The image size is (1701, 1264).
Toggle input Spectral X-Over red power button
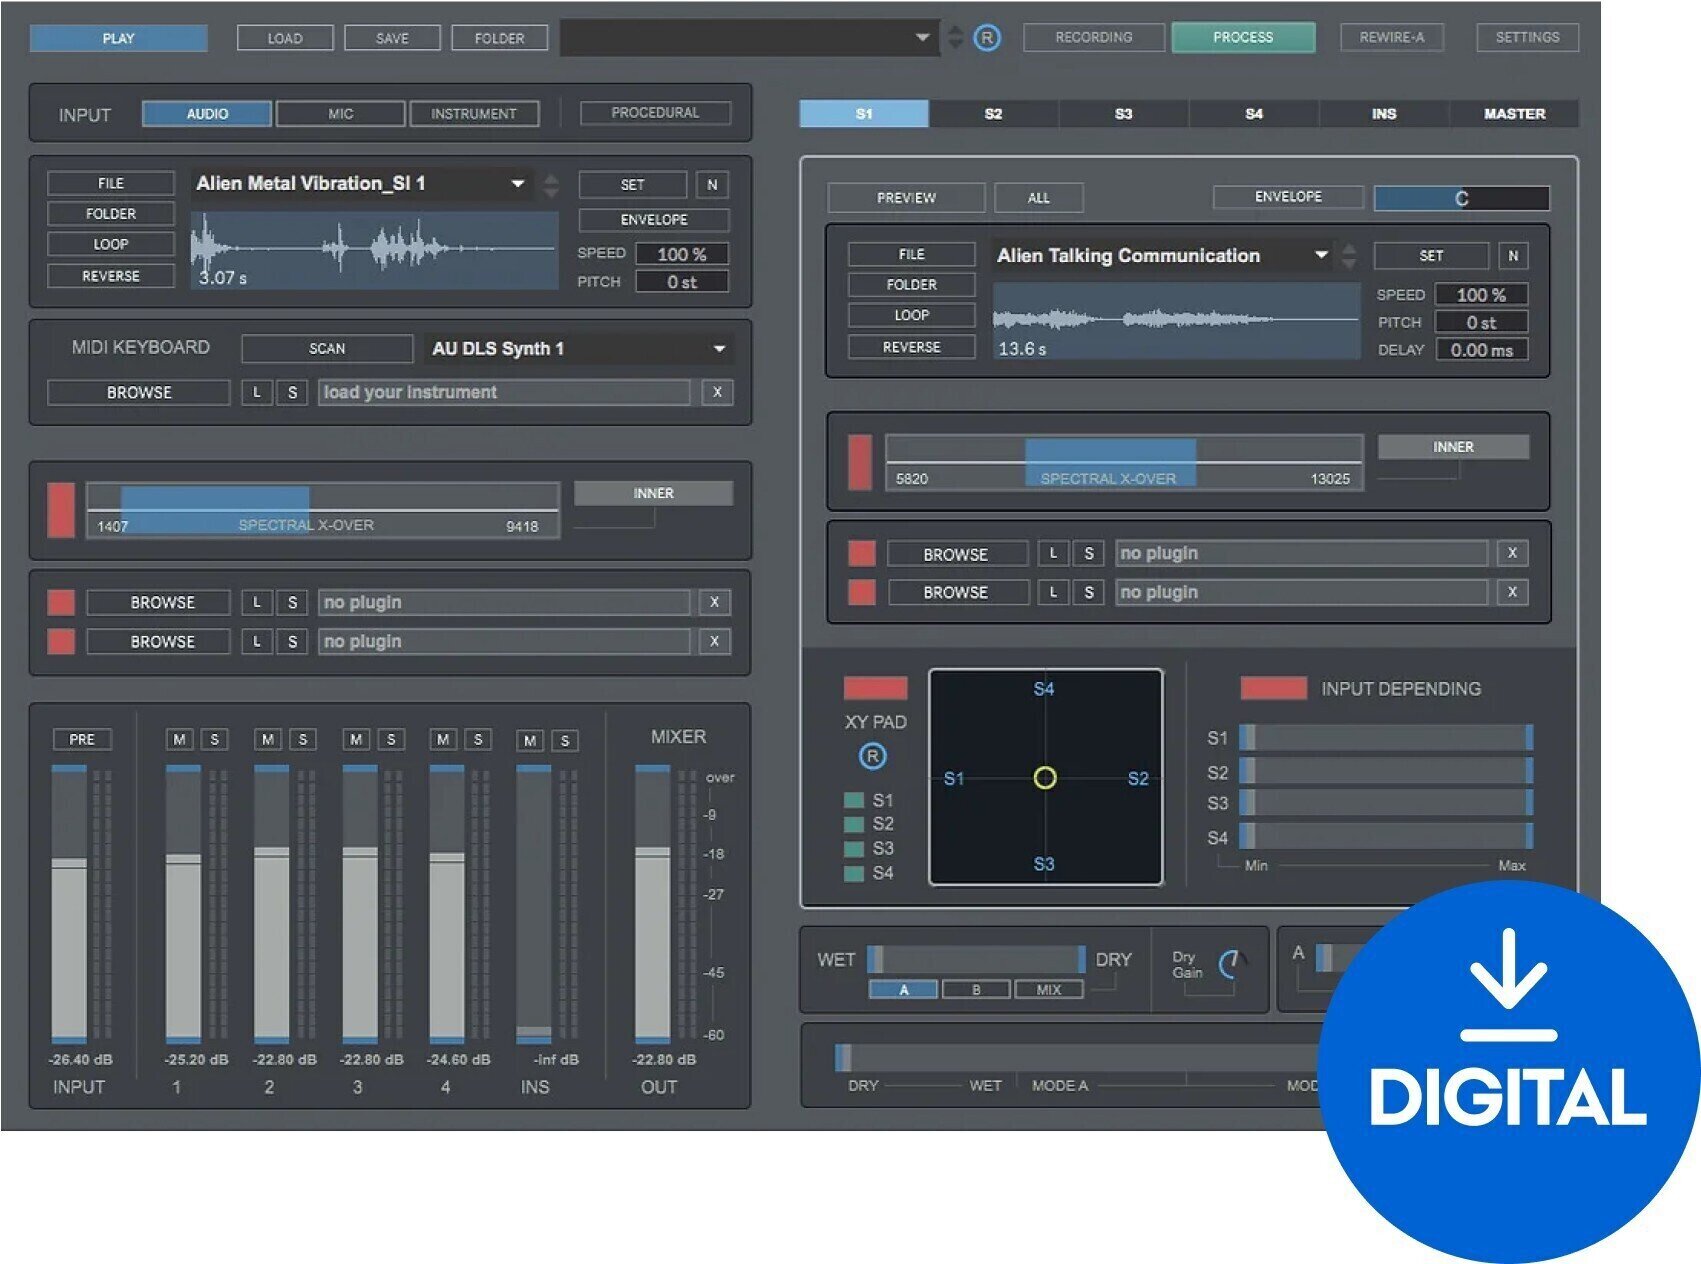pos(61,510)
